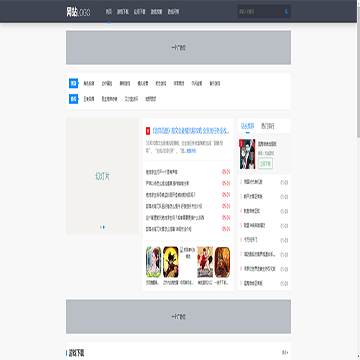Open second category link in upper tag row
Image resolution: width=360 pixels, height=360 pixels.
[107, 83]
